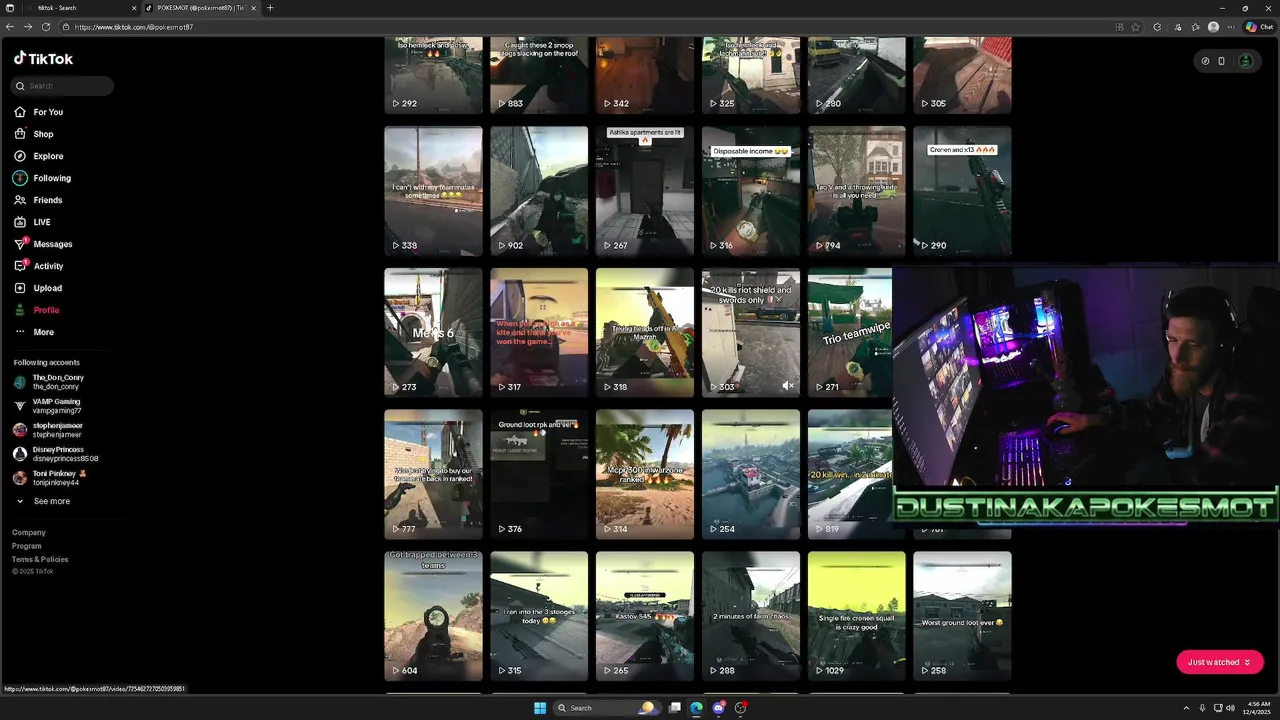Favorite this page with the star icon
Viewport: 1280px width, 720px height.
1135,27
